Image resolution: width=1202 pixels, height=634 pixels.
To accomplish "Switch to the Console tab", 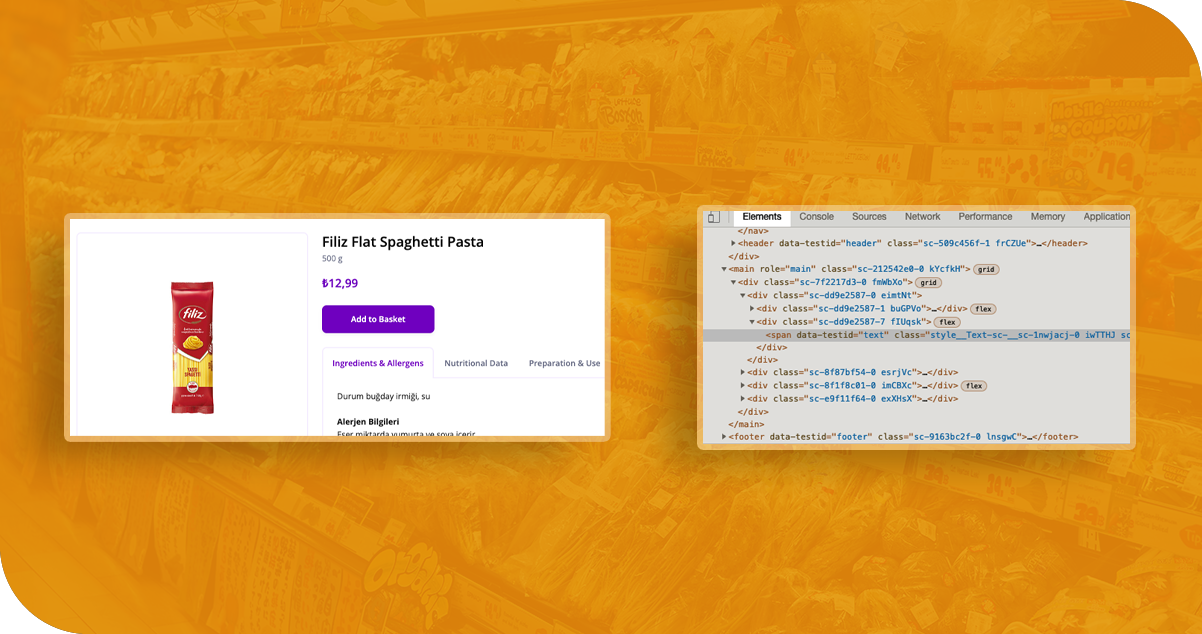I will coord(816,217).
